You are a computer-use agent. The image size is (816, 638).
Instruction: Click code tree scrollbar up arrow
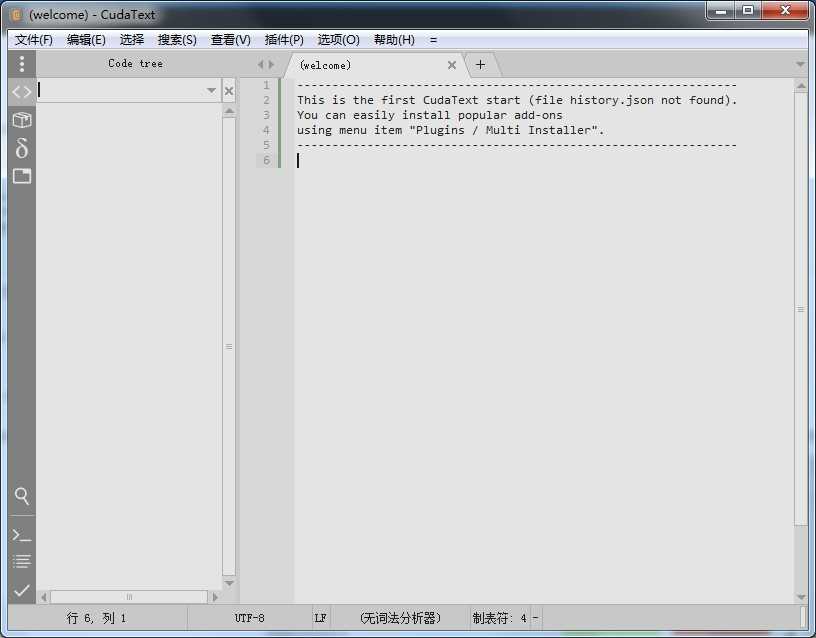point(228,111)
